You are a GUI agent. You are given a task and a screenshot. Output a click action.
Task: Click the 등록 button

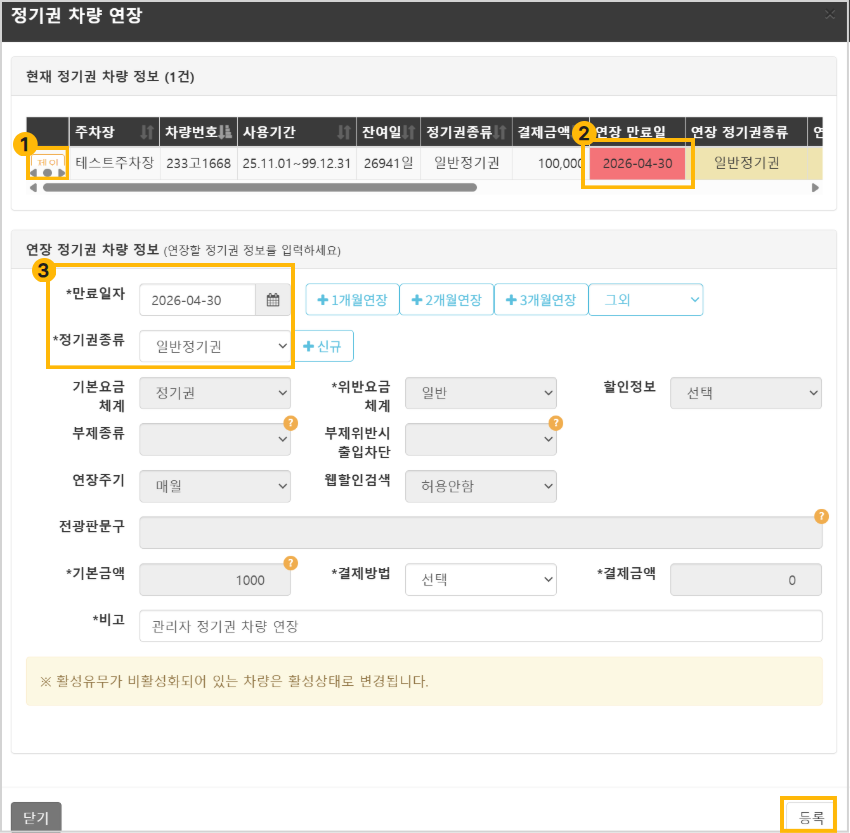coord(812,817)
